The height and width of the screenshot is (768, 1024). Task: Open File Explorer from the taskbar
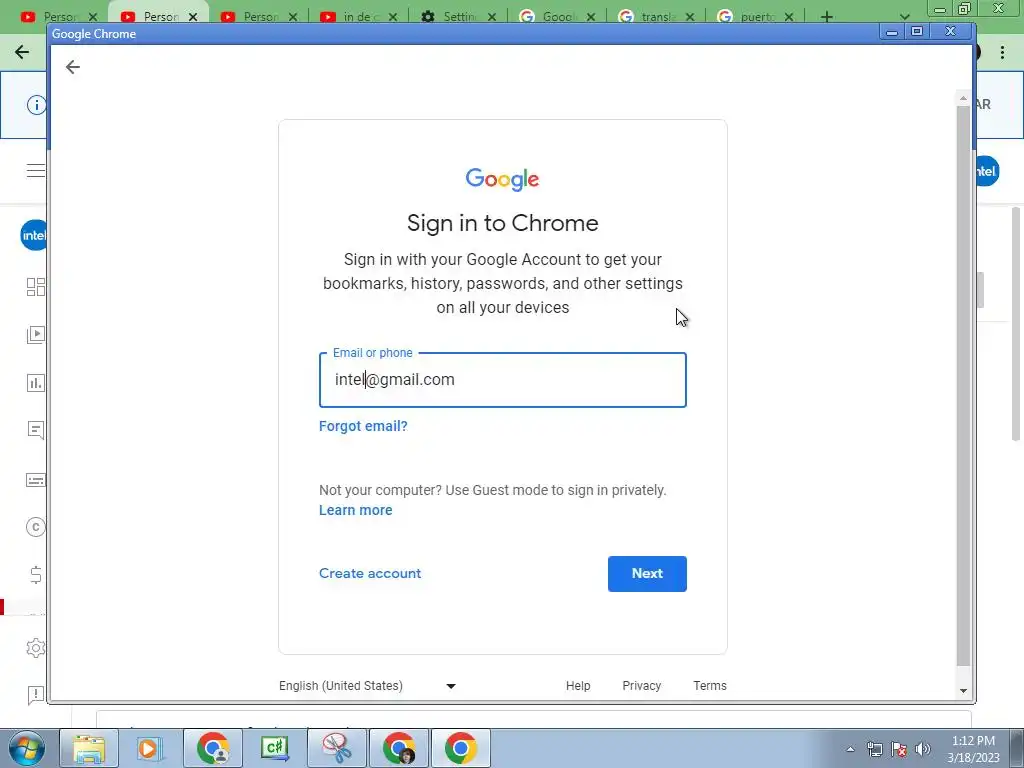click(x=89, y=748)
